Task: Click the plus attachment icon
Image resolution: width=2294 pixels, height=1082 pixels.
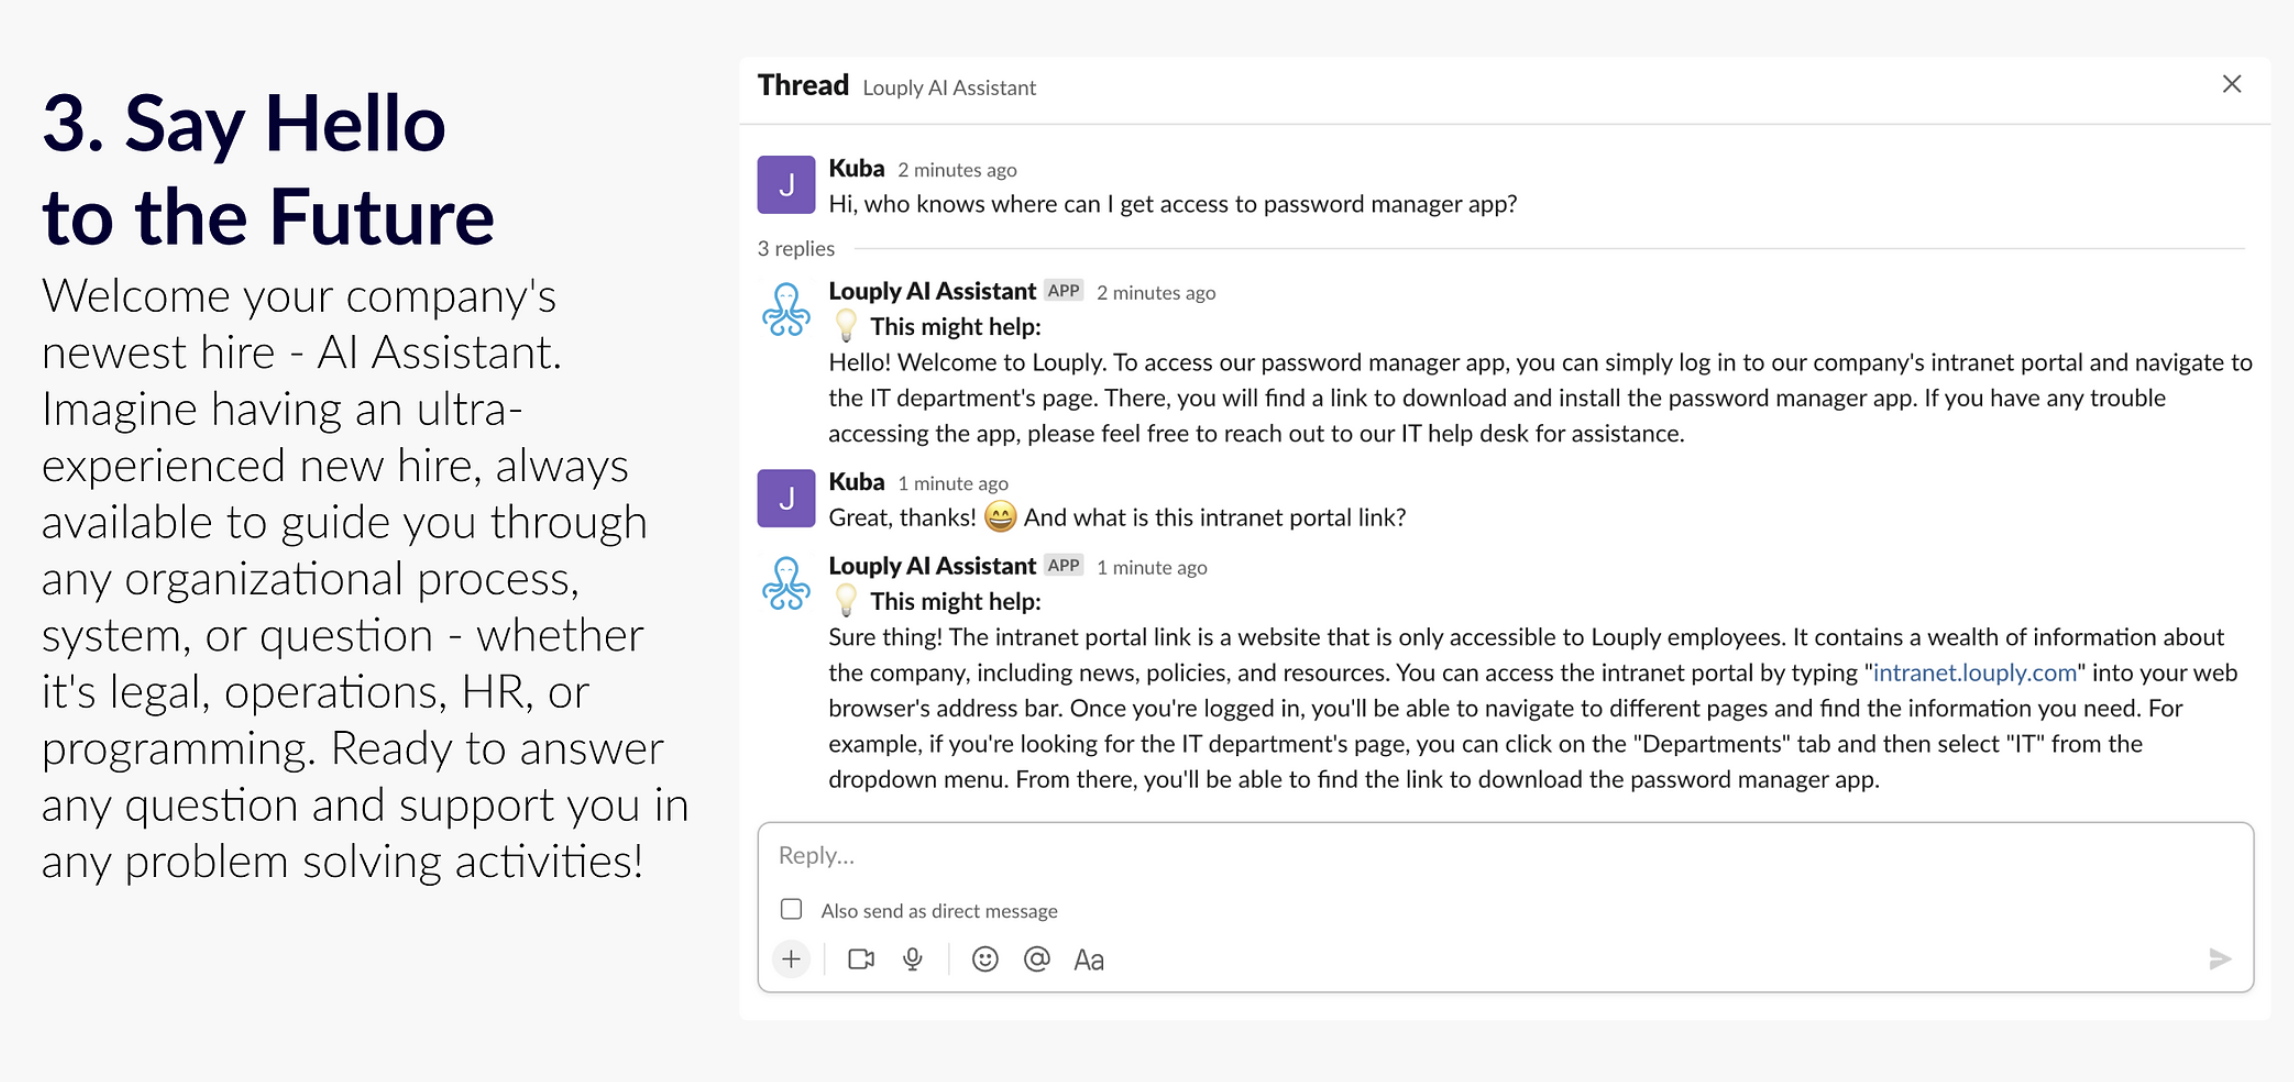Action: [791, 959]
